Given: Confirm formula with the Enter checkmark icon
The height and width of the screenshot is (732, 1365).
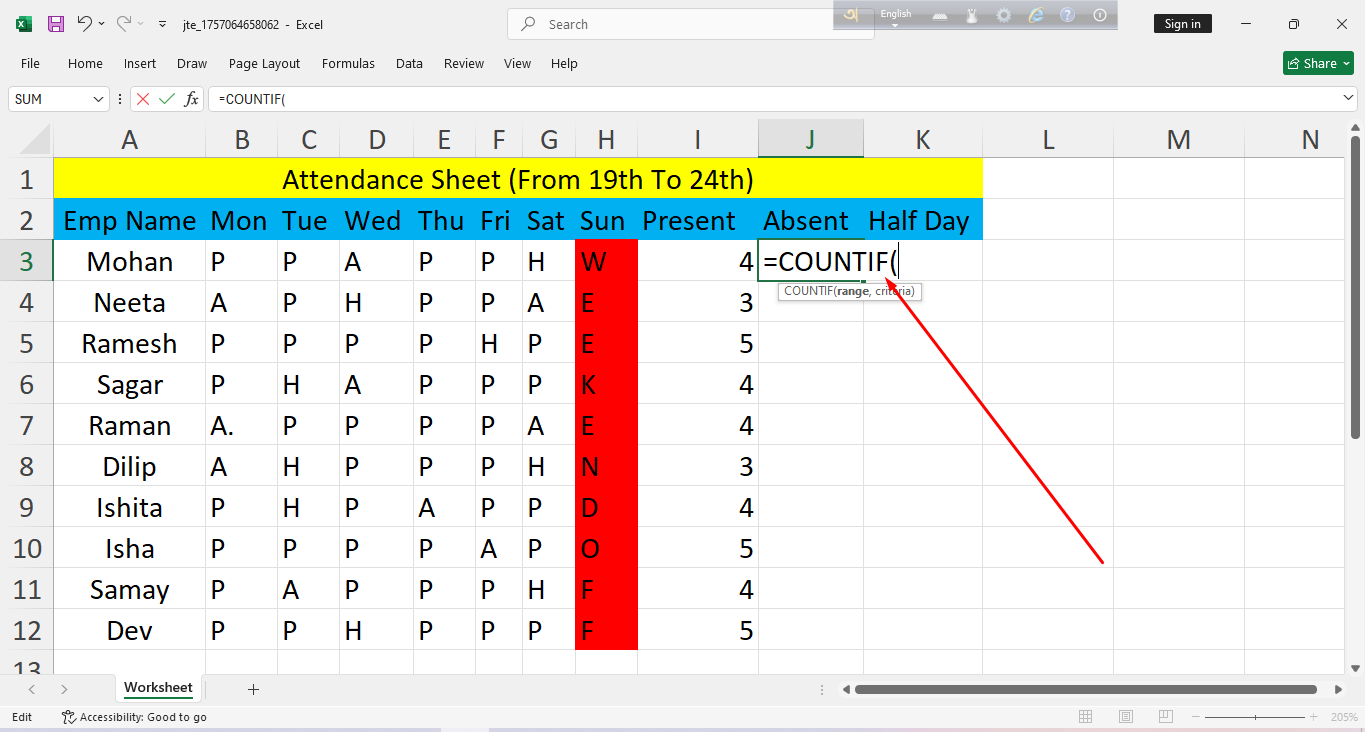Looking at the screenshot, I should (x=167, y=99).
